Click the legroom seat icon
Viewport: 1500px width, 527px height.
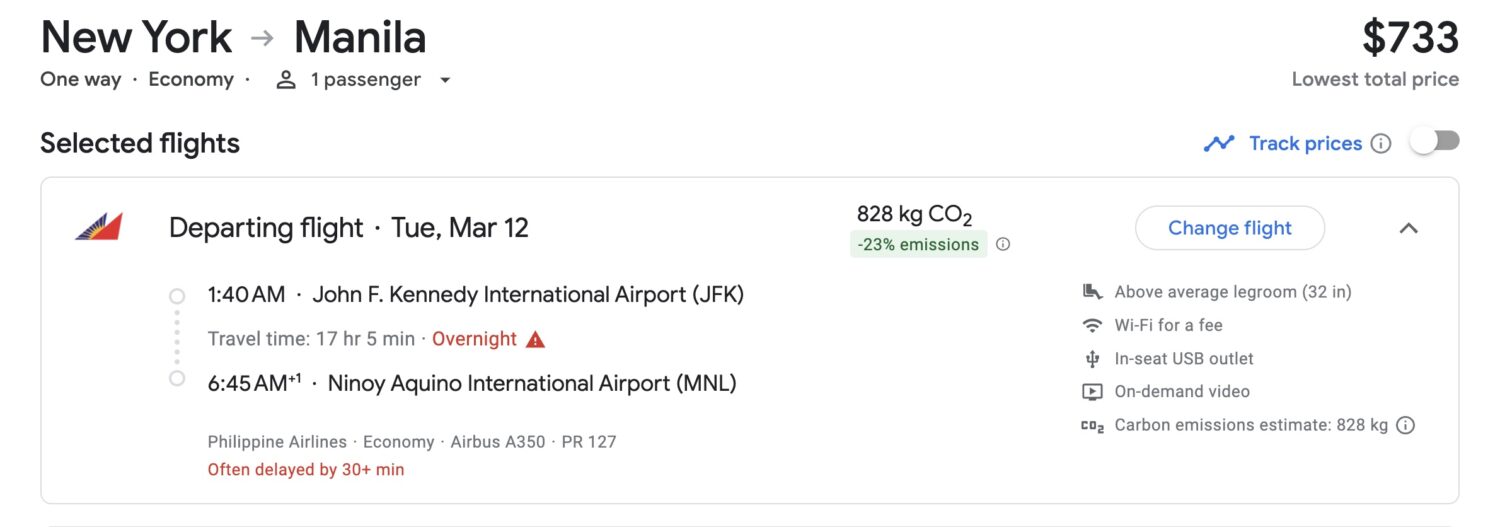tap(1092, 292)
